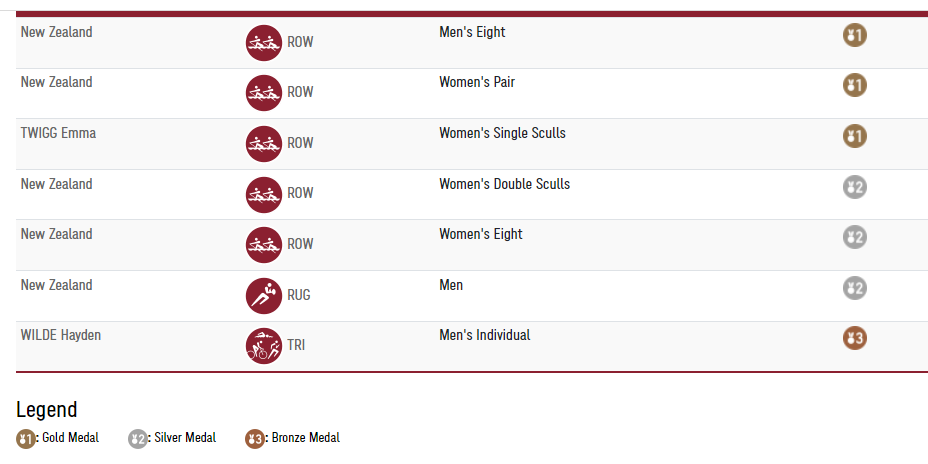Click the rugby sport icon
The width and height of the screenshot is (928, 464).
coord(264,295)
